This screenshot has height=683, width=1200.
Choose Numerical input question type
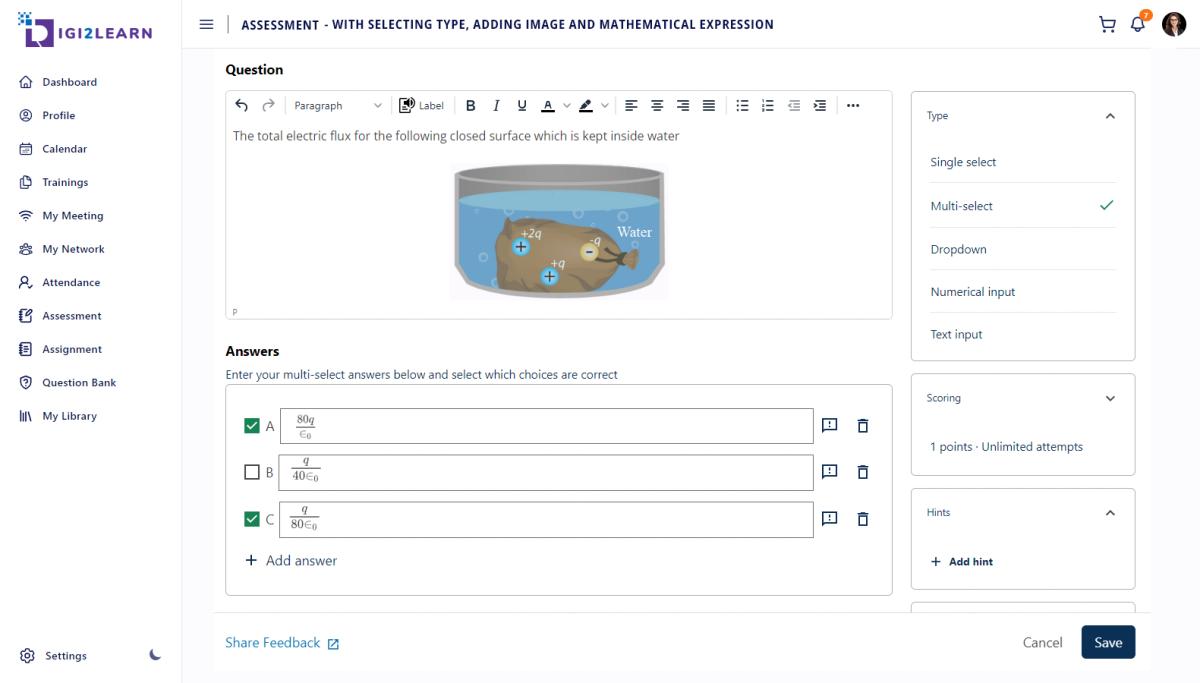[1022, 292]
